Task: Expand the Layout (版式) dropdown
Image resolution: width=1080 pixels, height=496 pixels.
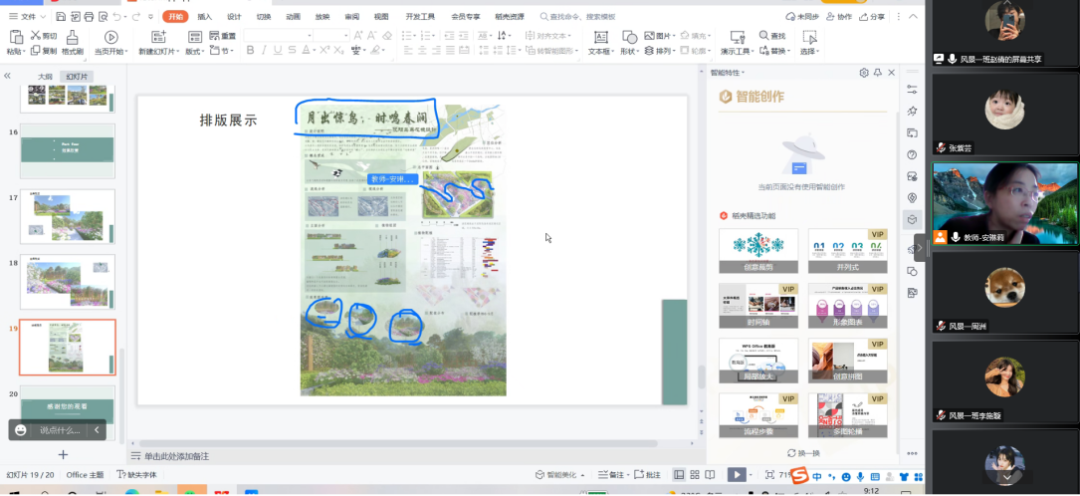Action: [x=203, y=52]
